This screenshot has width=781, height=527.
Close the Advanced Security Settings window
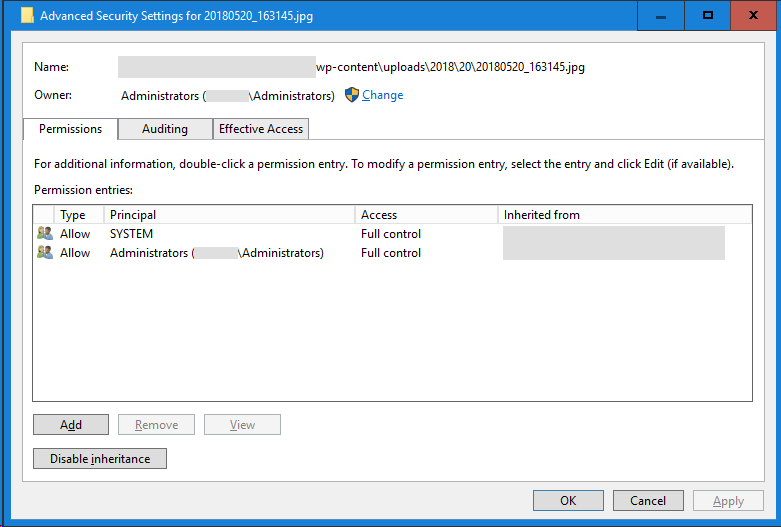pyautogui.click(x=754, y=16)
